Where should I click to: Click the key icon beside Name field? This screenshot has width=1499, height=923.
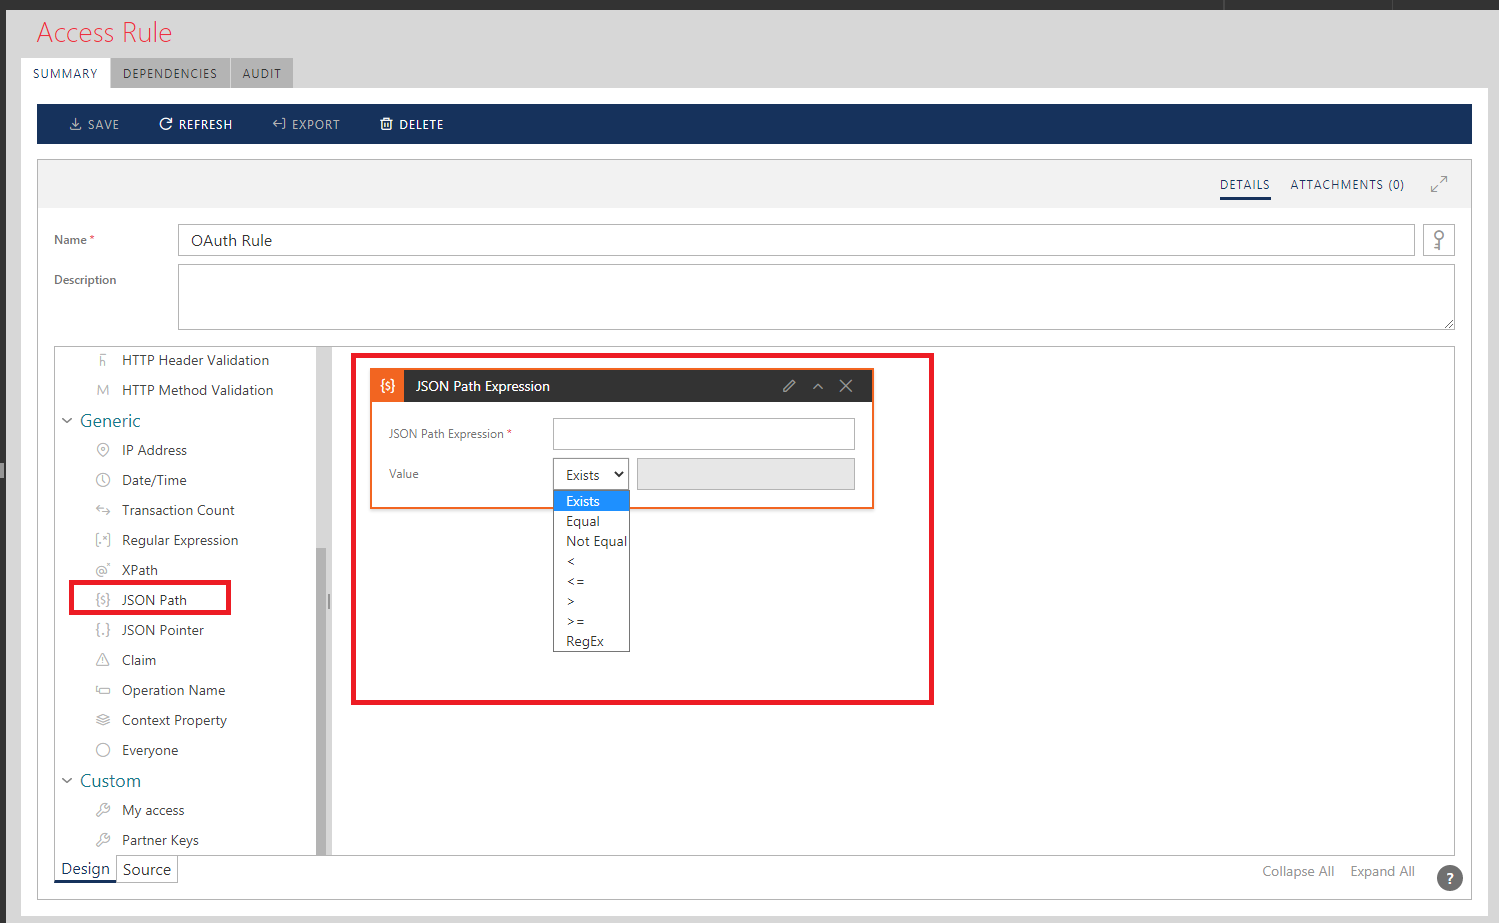click(1438, 240)
